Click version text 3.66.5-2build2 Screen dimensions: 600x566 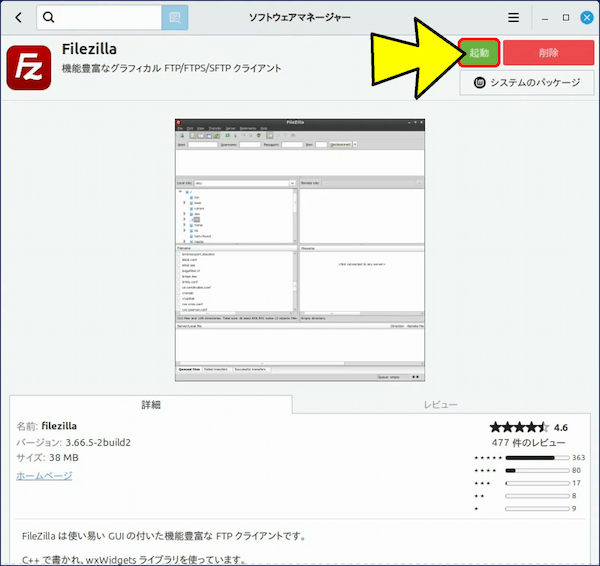click(x=98, y=442)
